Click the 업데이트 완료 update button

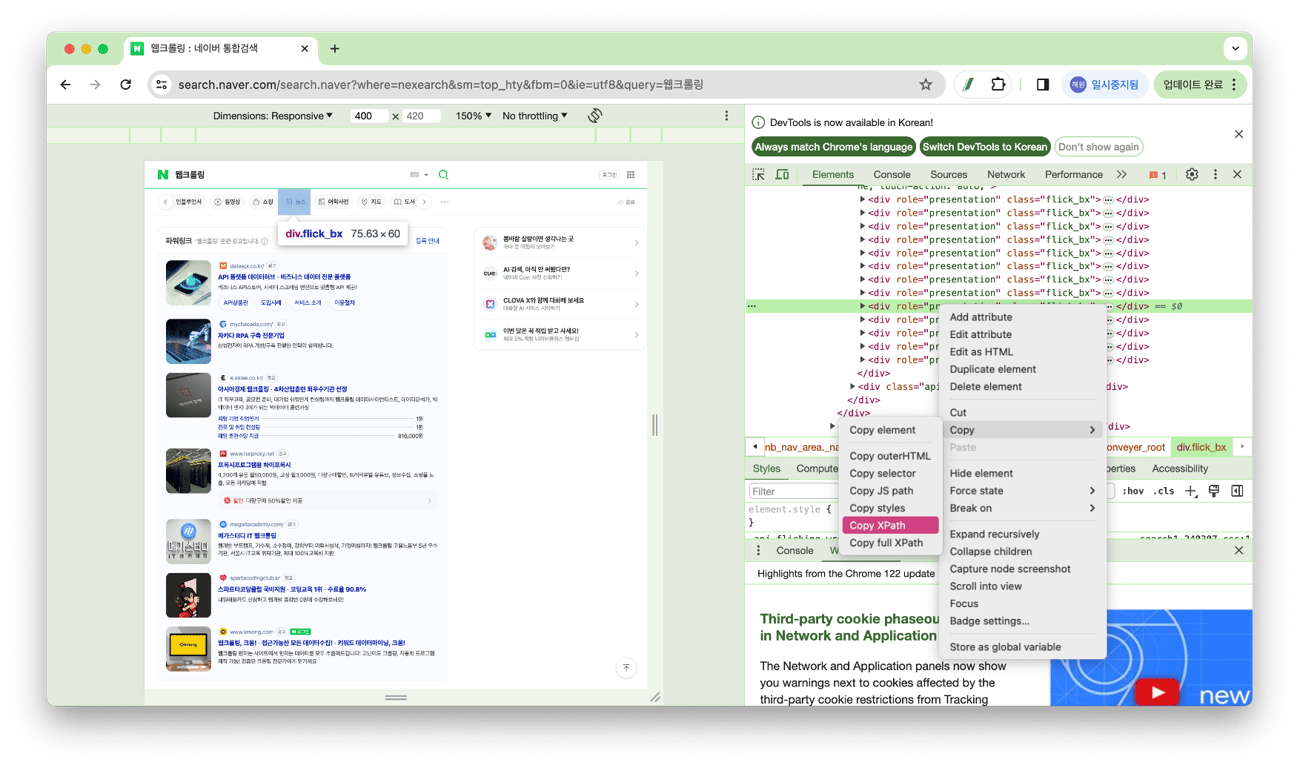tap(1201, 85)
